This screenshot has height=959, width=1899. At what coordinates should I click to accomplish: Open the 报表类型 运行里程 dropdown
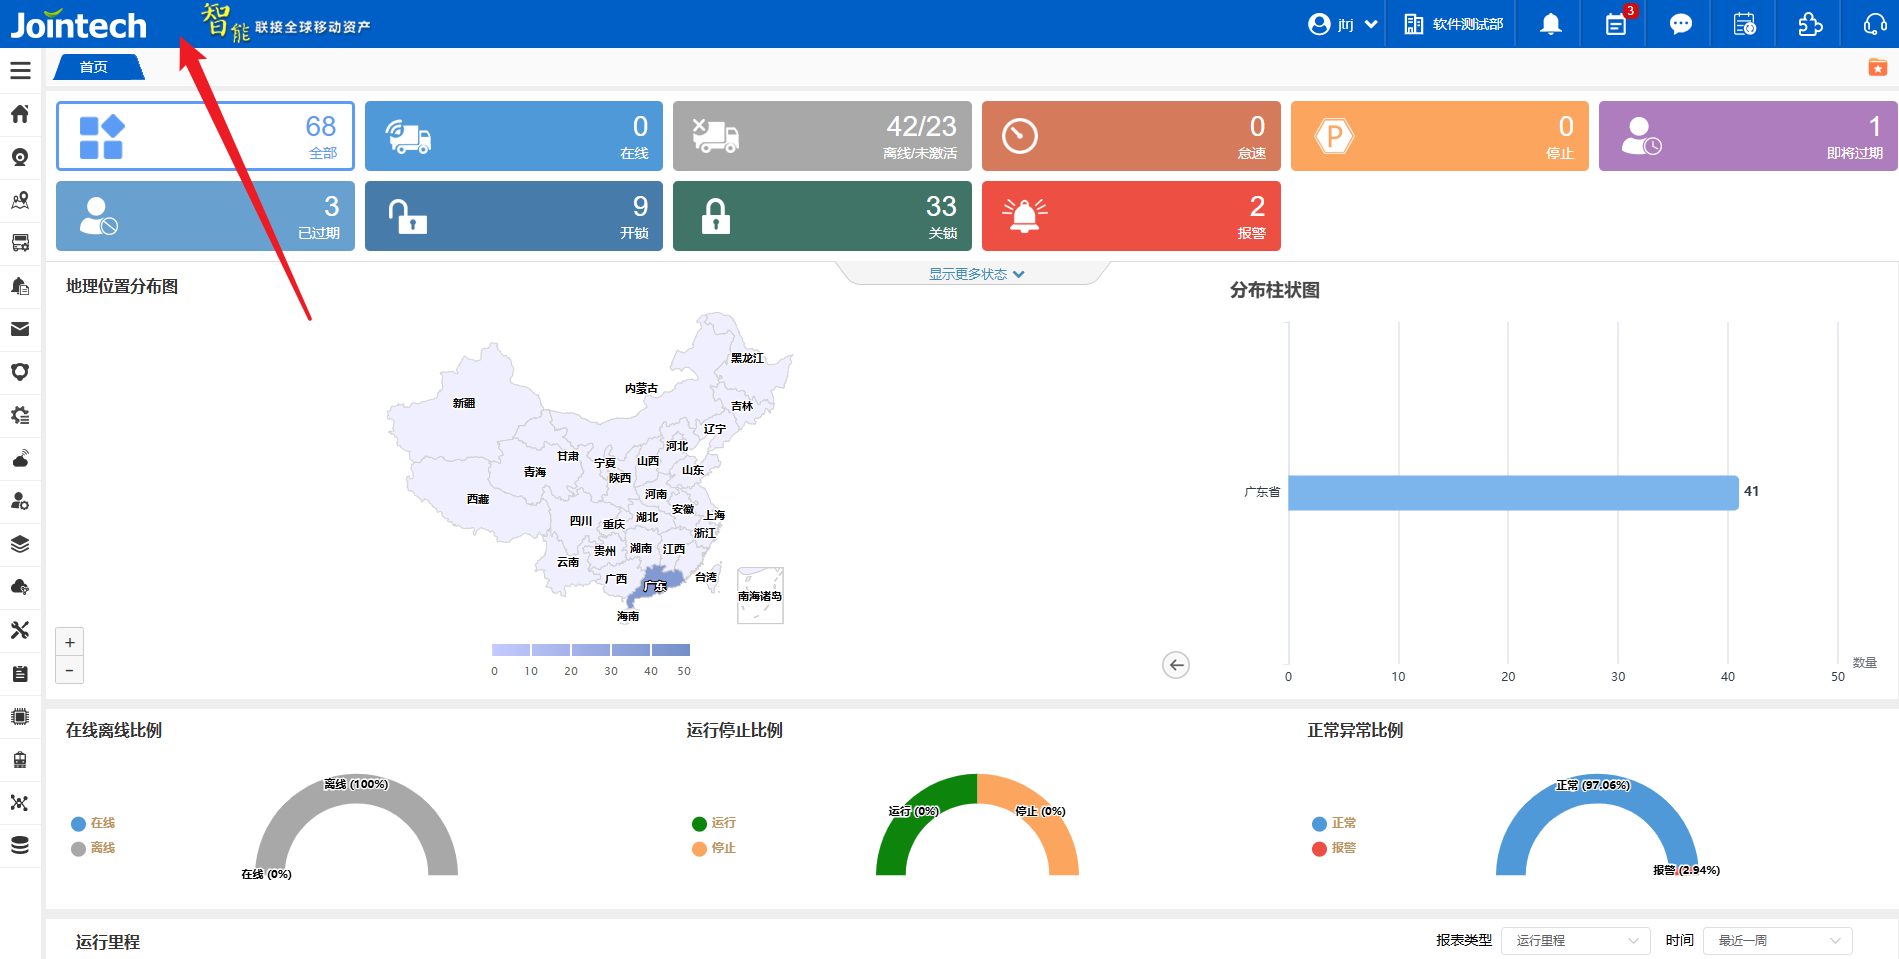coord(1575,940)
